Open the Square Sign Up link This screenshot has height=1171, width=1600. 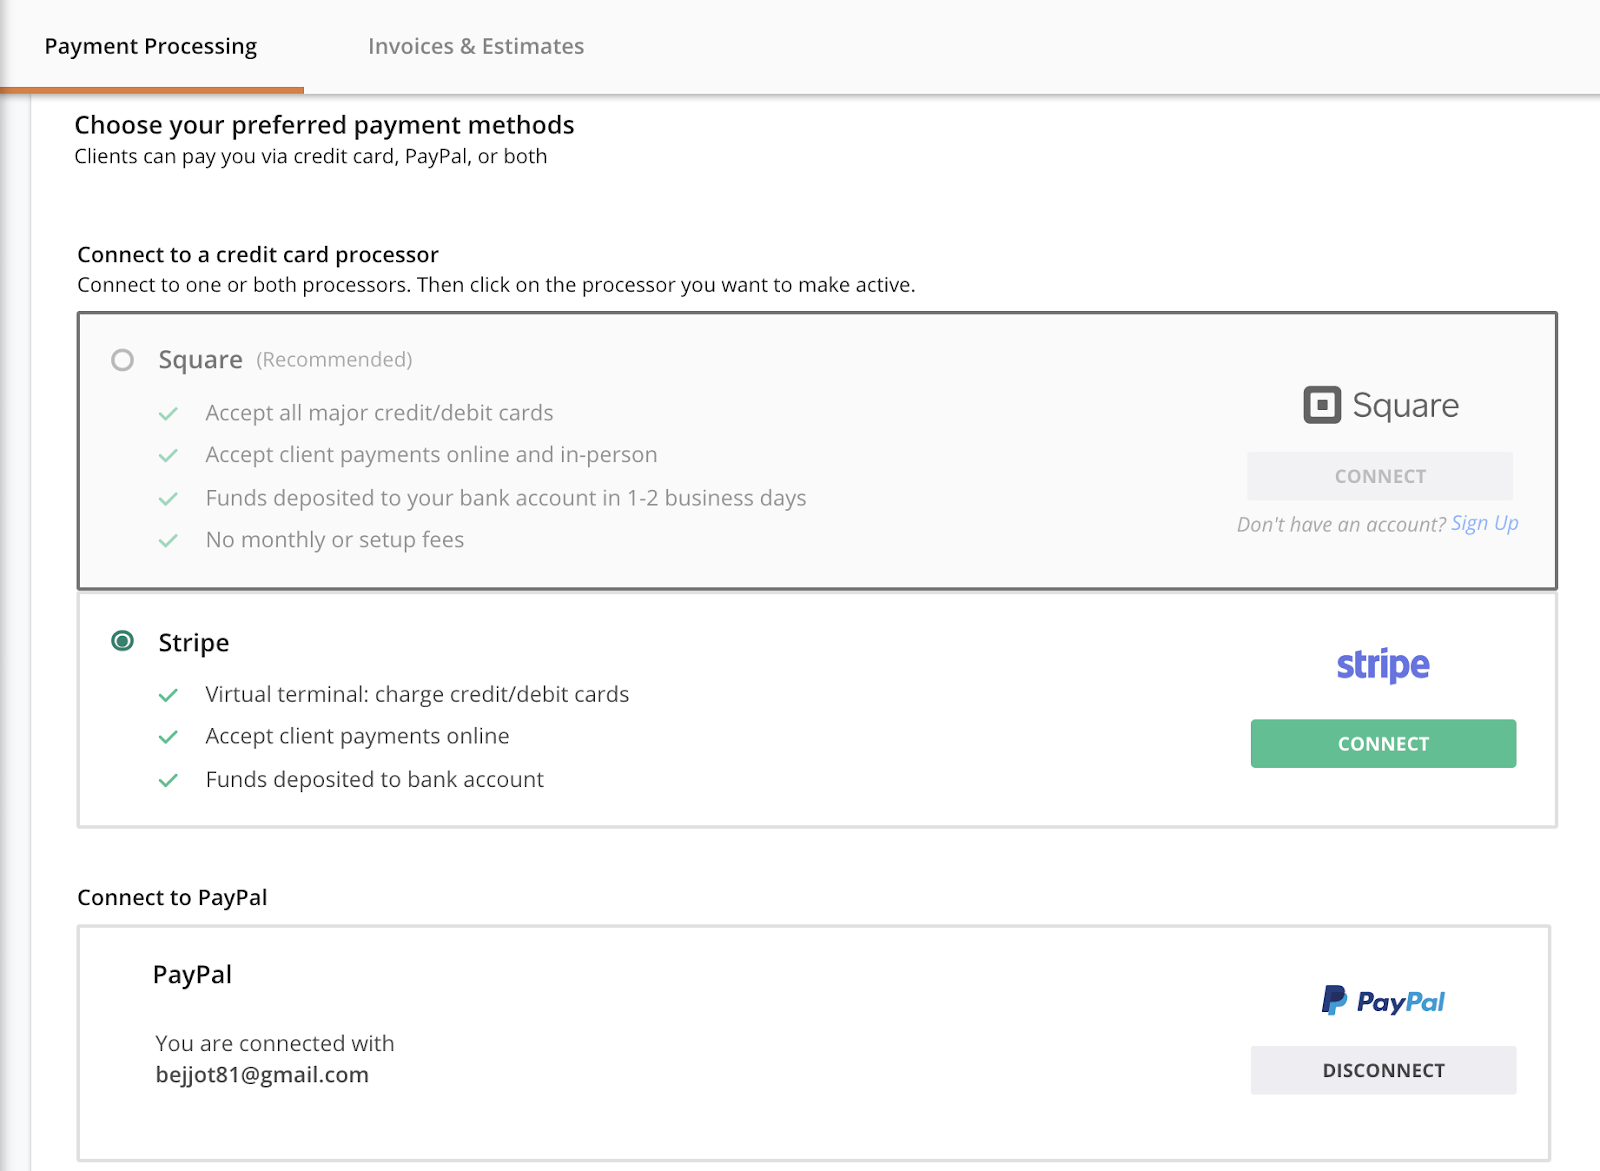click(1485, 523)
